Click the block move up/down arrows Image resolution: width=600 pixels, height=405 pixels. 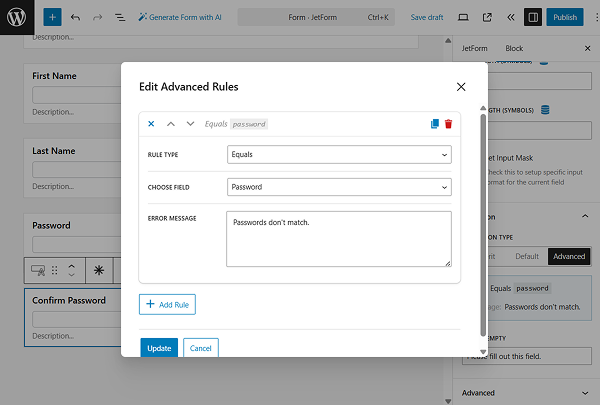point(72,271)
